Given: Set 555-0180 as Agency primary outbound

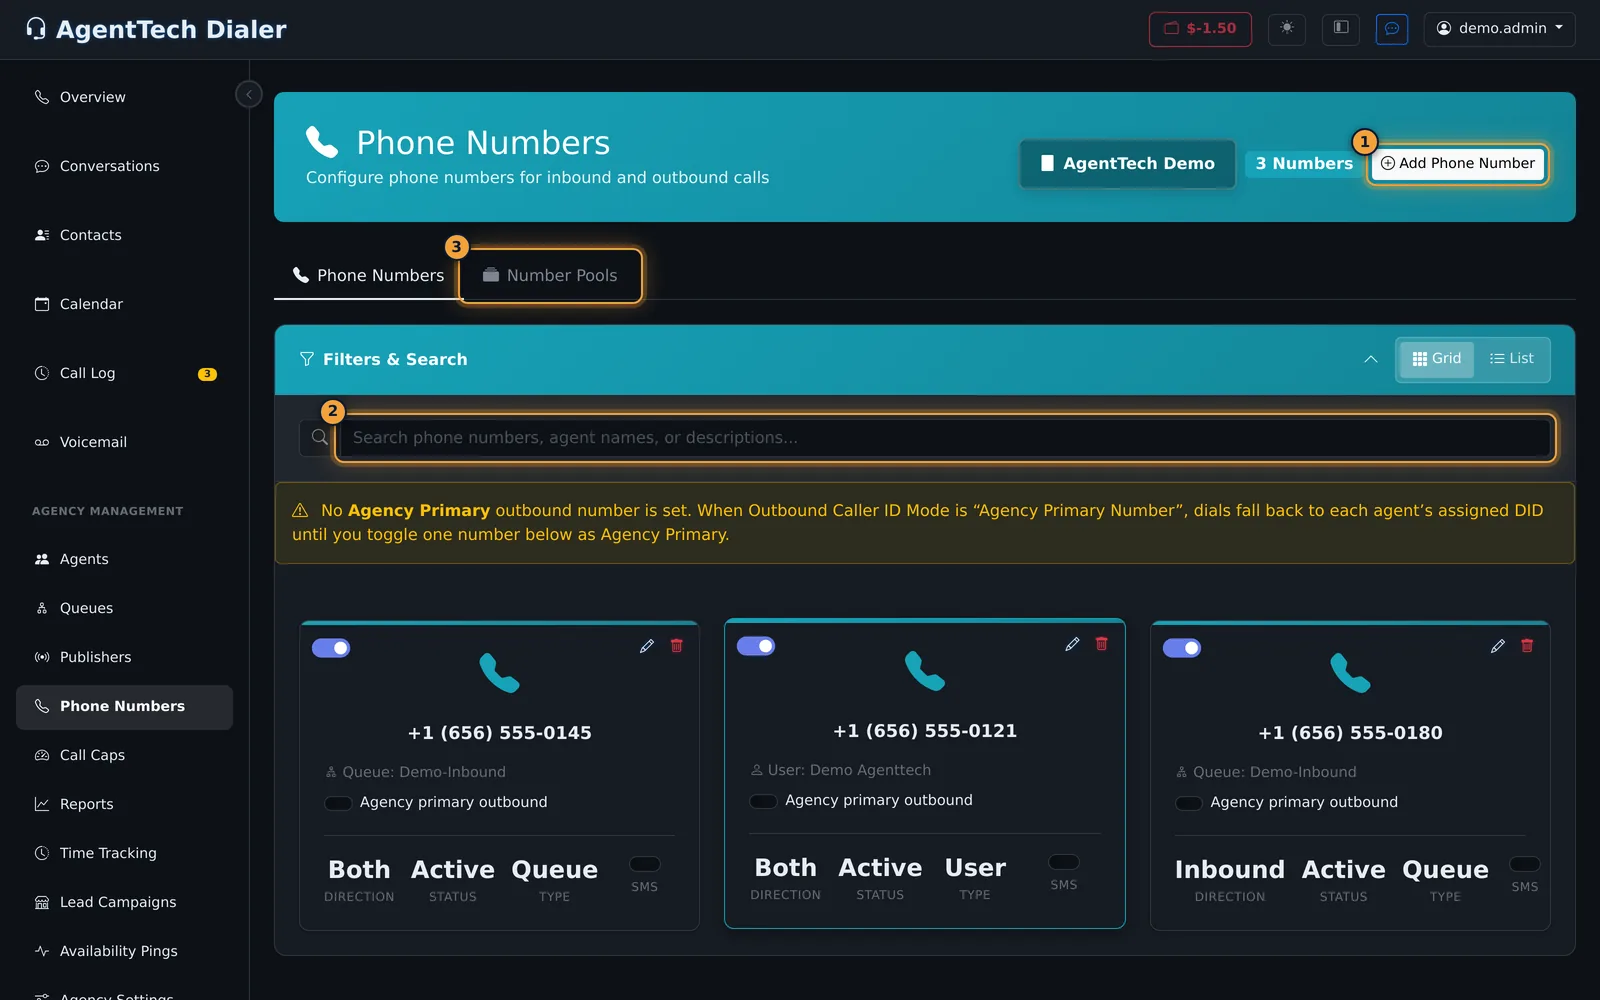Looking at the screenshot, I should click(1189, 803).
